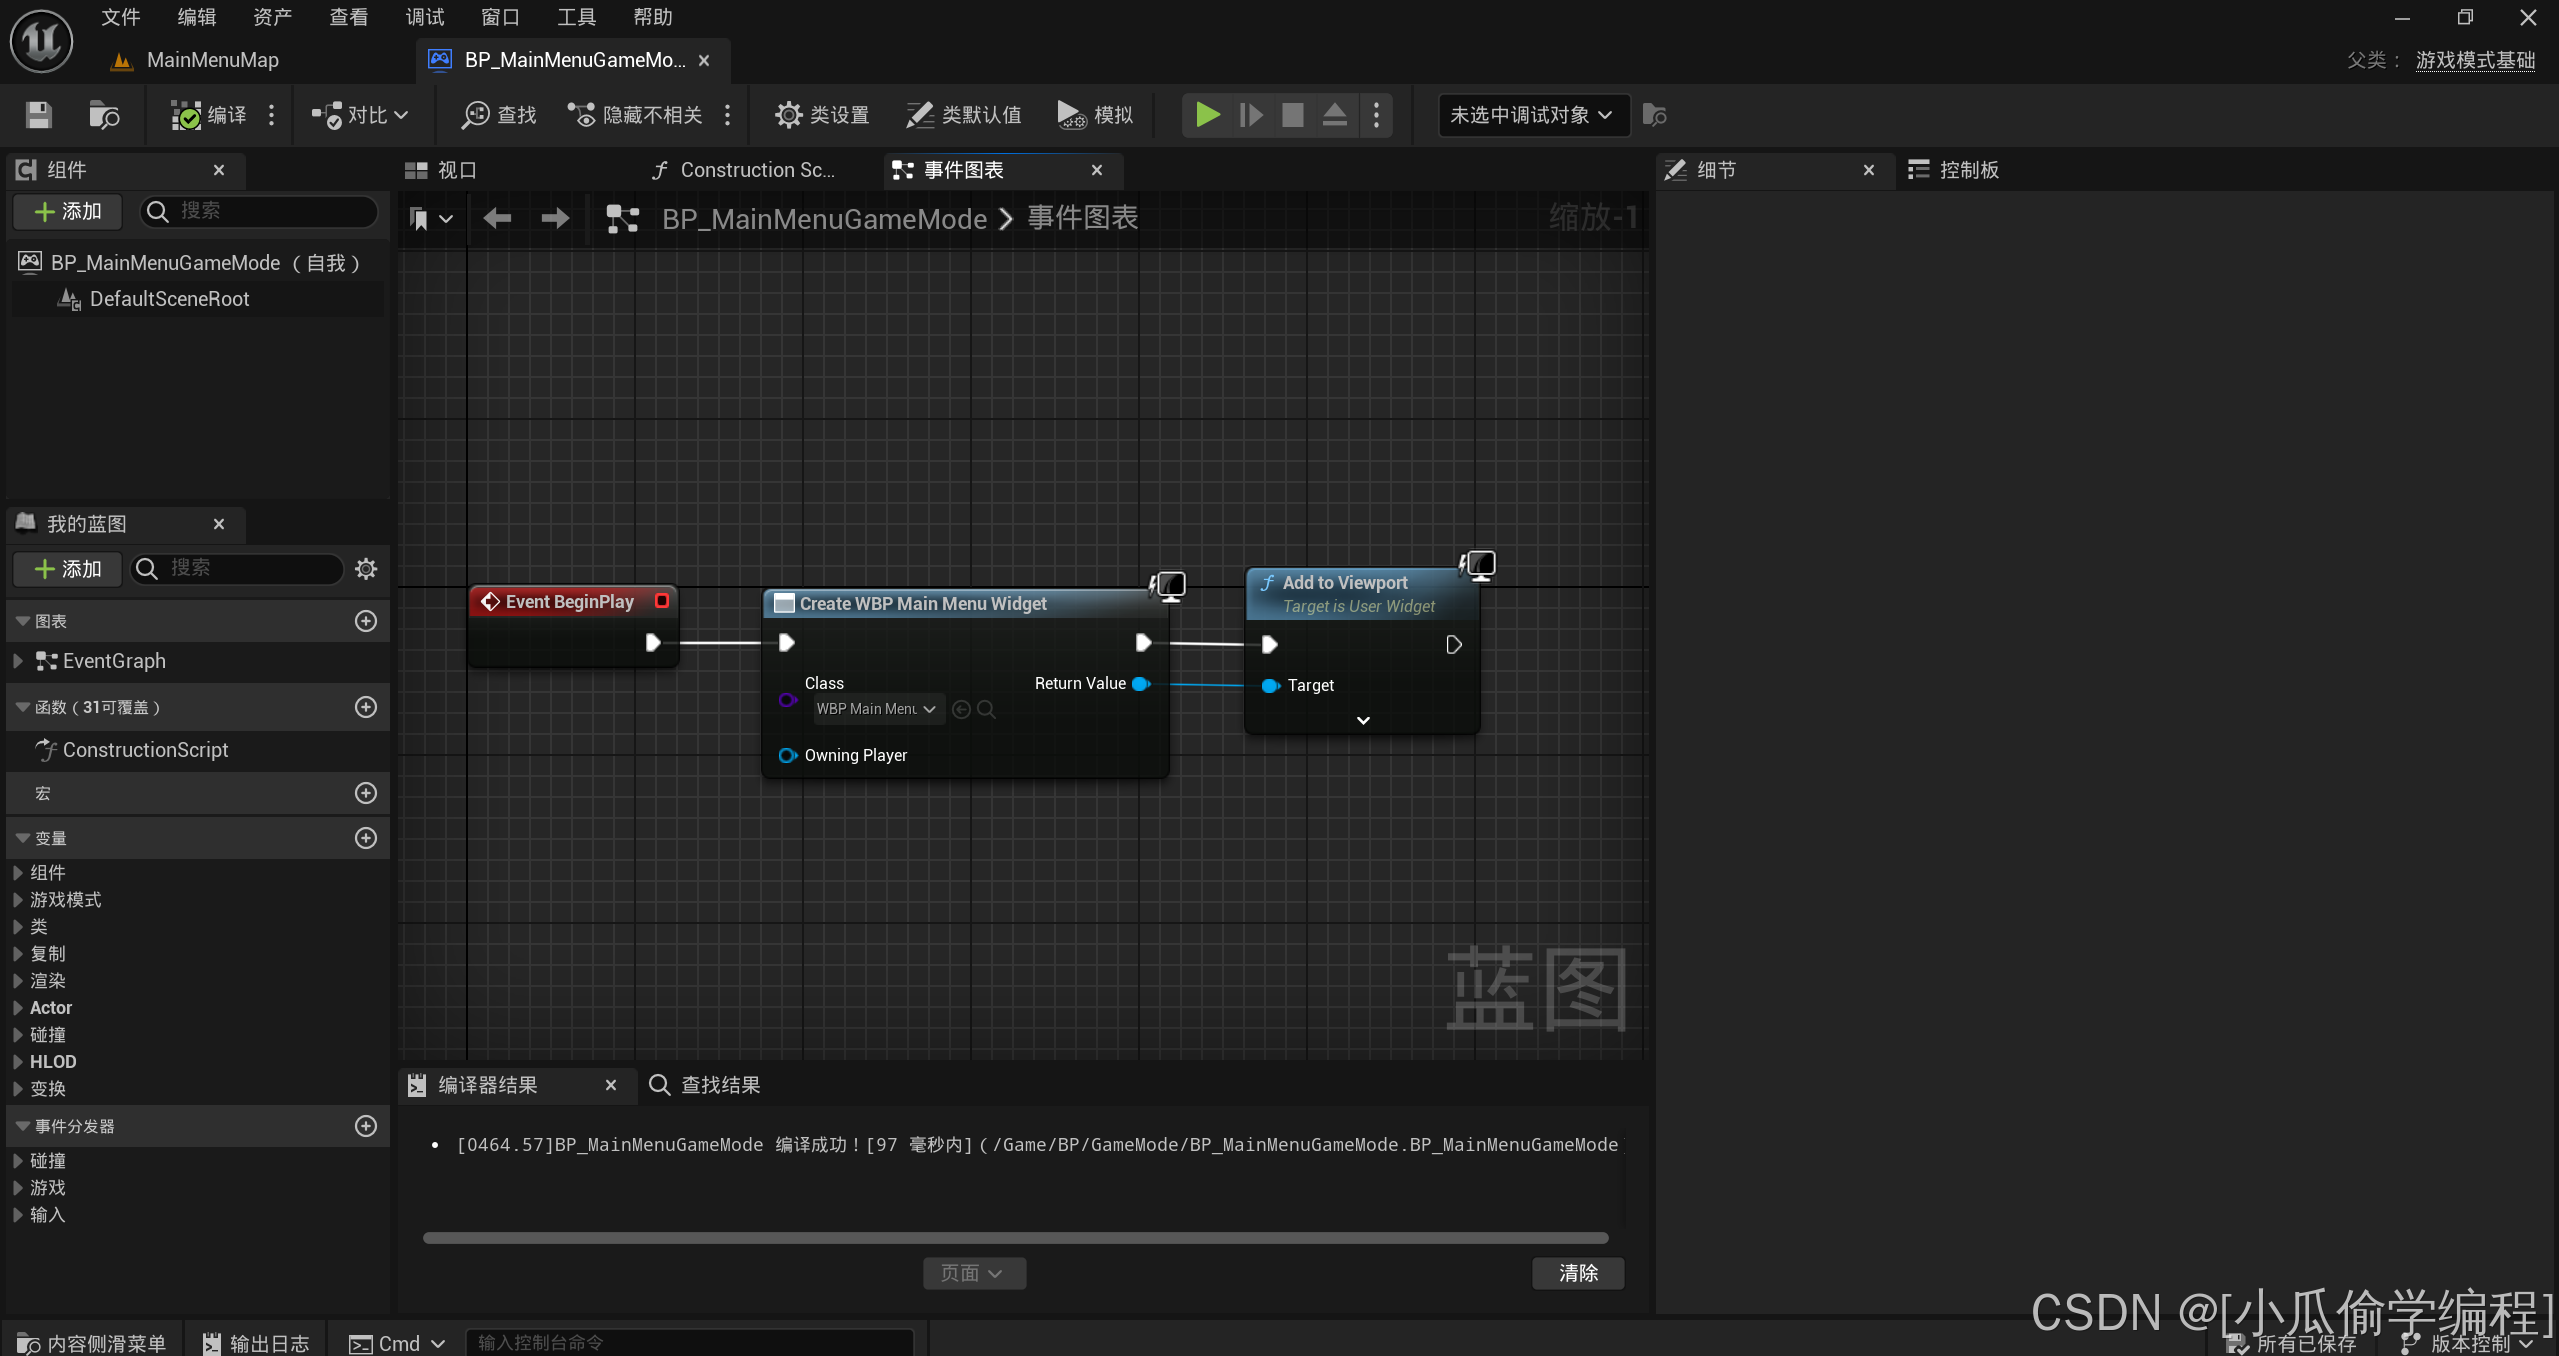Open the debug object dropdown (未选中调试对象)
2559x1356 pixels.
1531,115
